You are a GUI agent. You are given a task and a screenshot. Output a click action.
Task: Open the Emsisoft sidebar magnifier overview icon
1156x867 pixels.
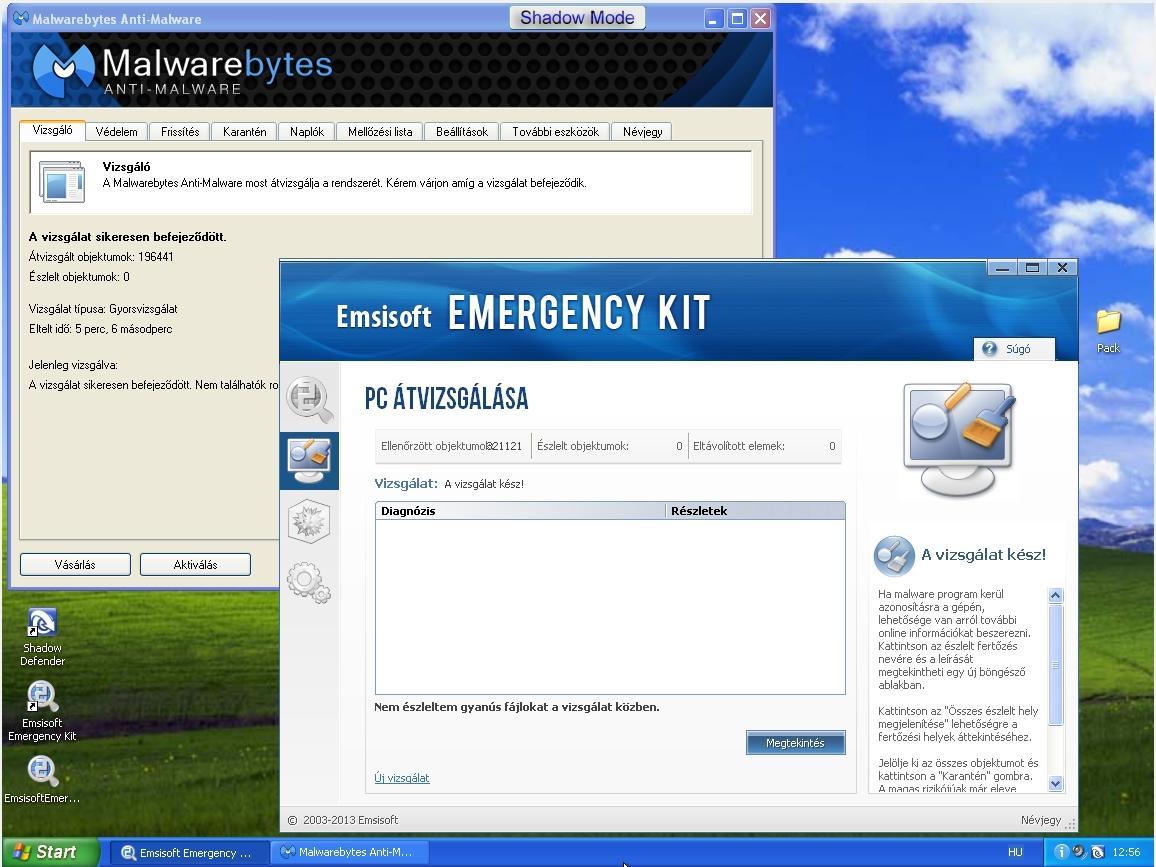click(310, 399)
